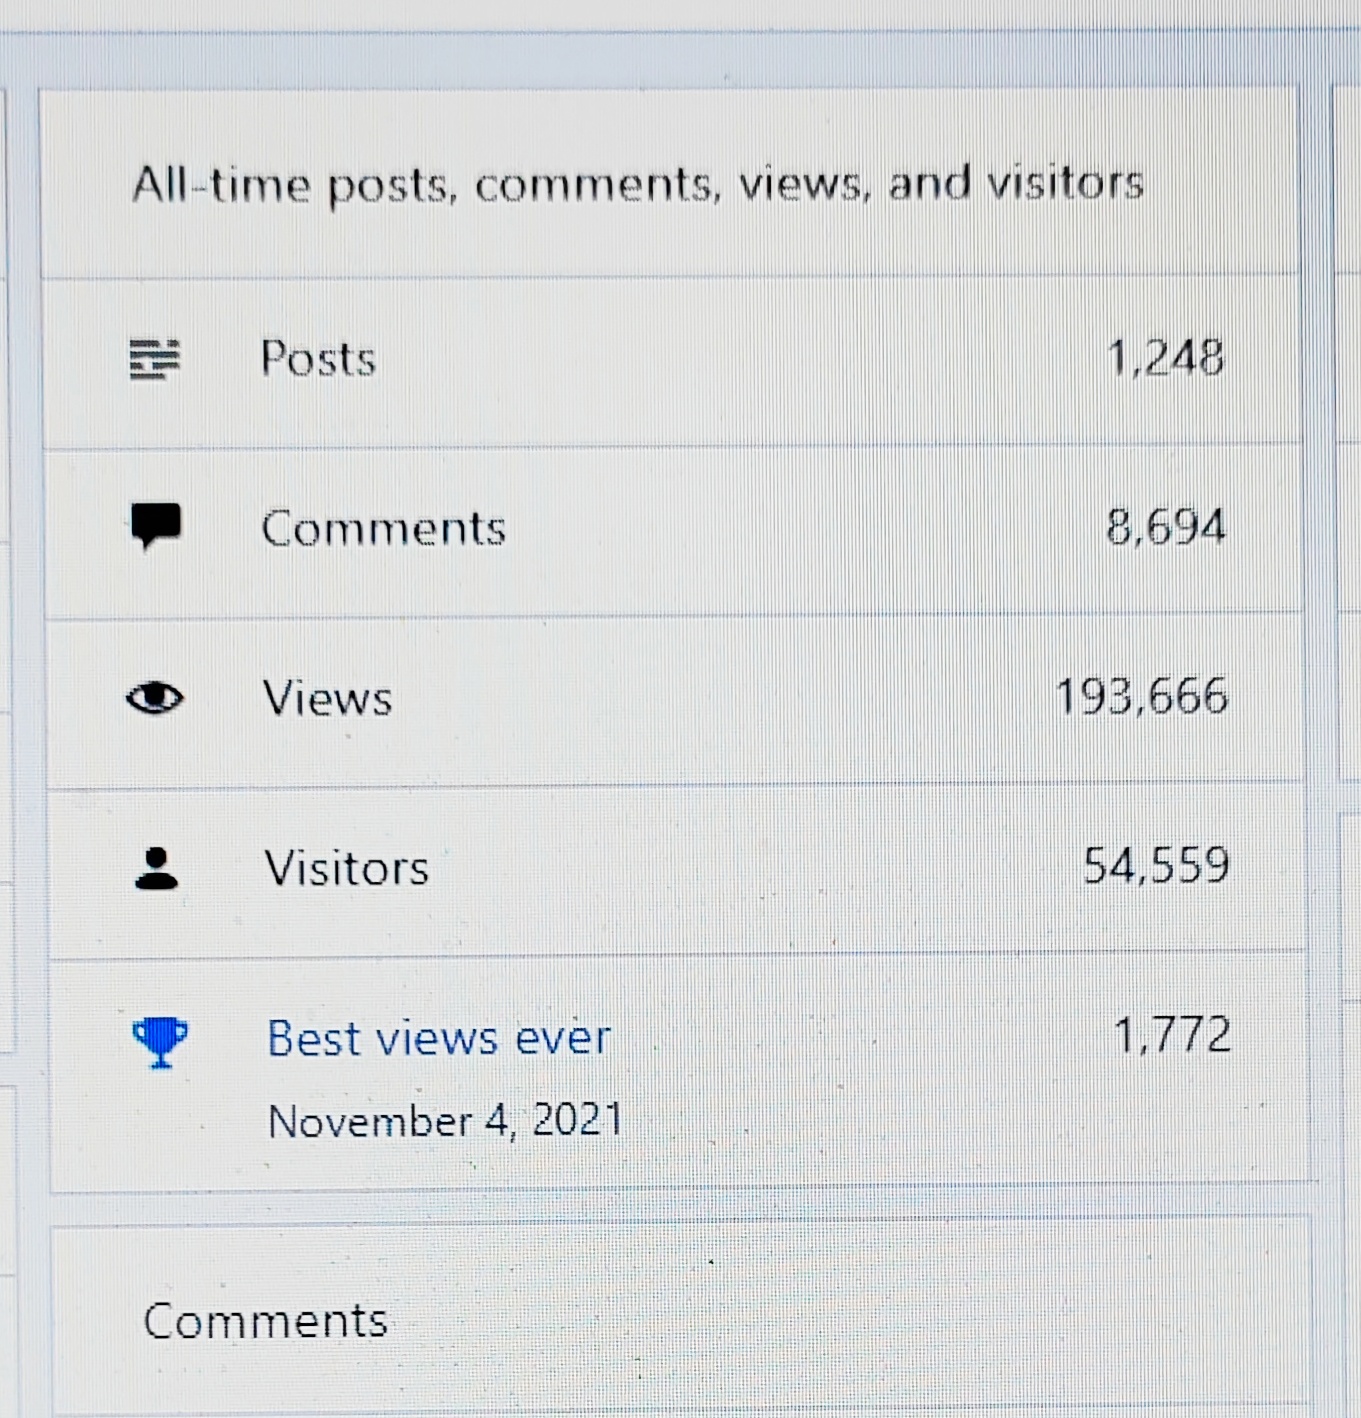
Task: Click the Posts list icon
Action: click(x=155, y=359)
